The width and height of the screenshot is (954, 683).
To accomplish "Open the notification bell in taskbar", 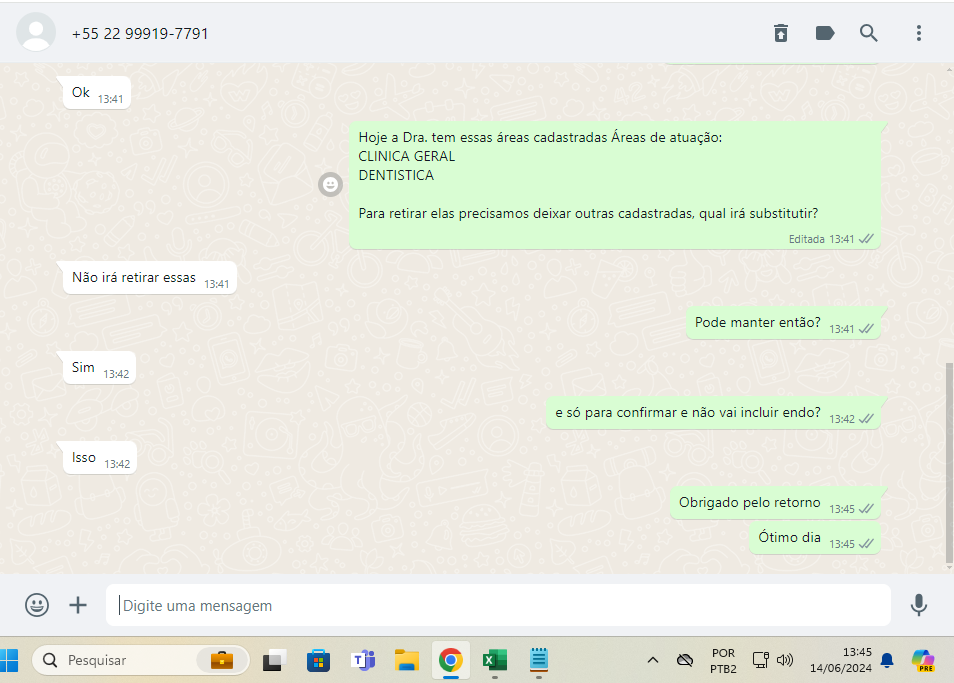I will tap(886, 660).
